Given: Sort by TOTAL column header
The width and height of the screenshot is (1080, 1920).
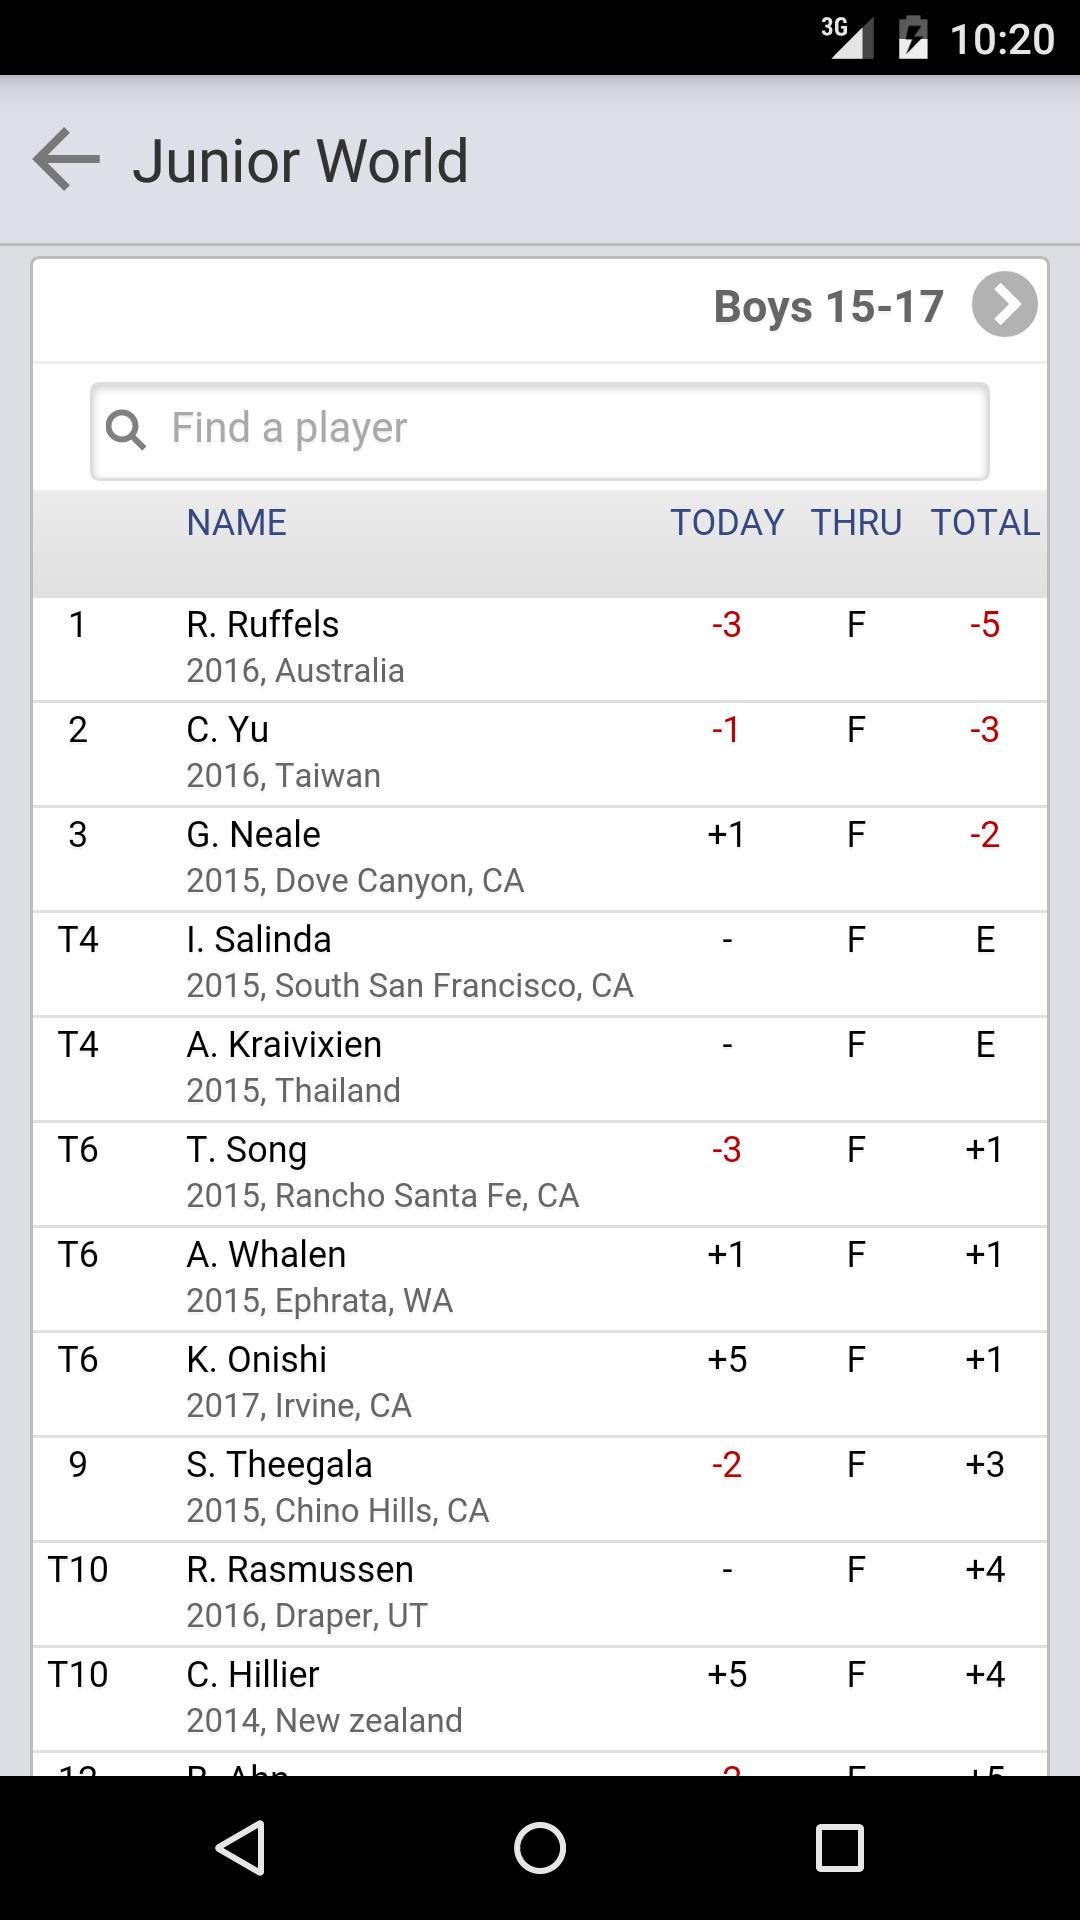Looking at the screenshot, I should coord(985,522).
